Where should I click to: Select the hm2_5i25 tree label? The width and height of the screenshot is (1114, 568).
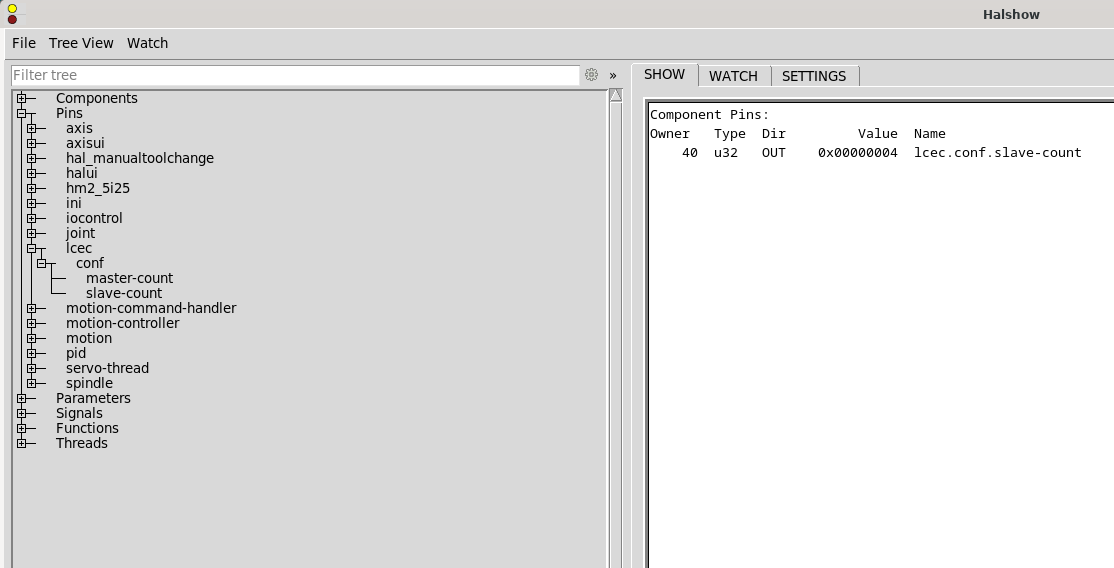point(98,188)
